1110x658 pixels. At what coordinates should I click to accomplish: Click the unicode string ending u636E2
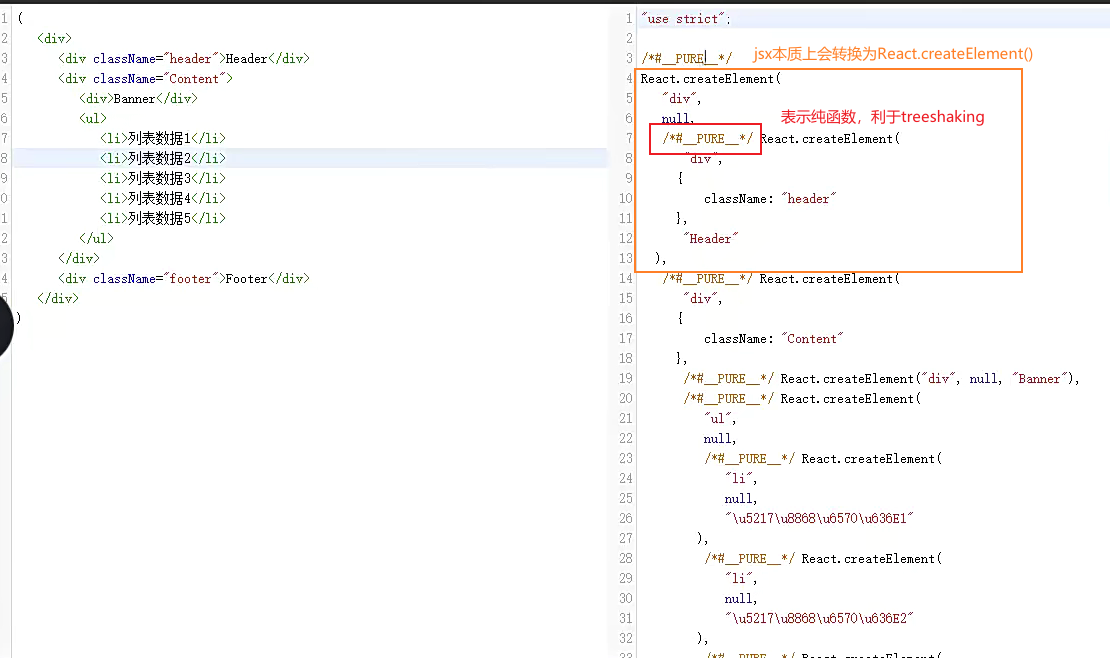[x=819, y=618]
